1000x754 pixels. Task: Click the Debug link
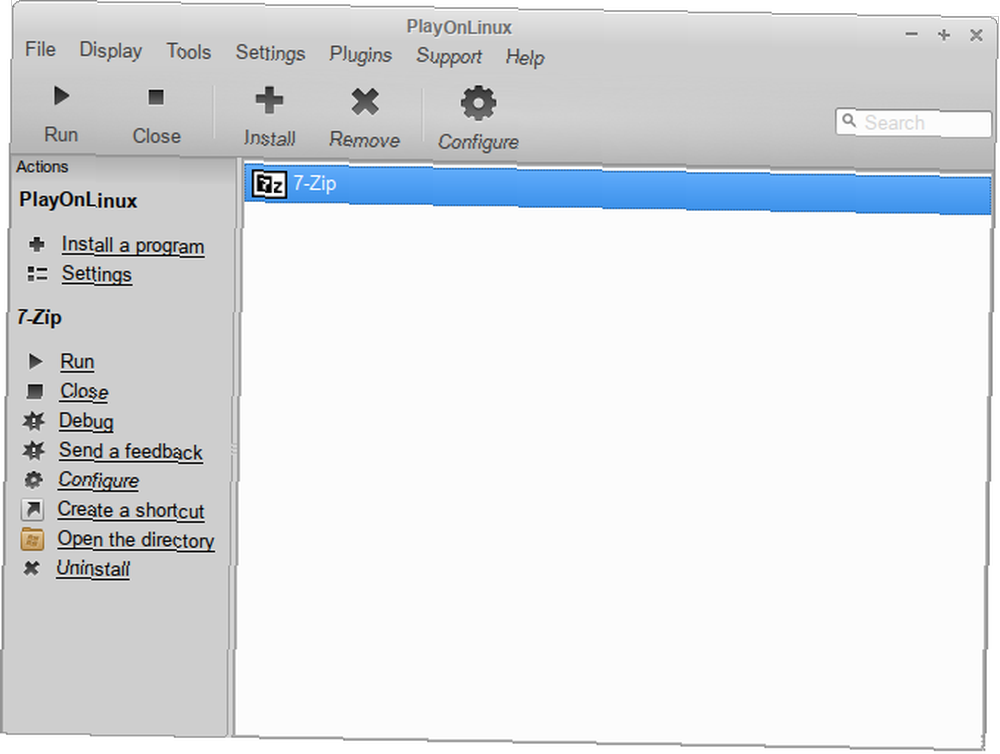86,422
